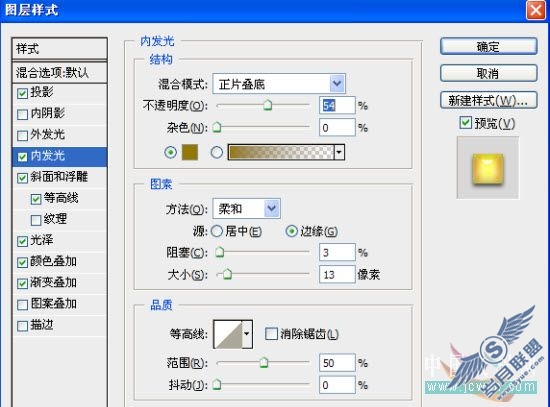Enable the 纹理 checkbox
The image size is (550, 407).
tap(36, 220)
